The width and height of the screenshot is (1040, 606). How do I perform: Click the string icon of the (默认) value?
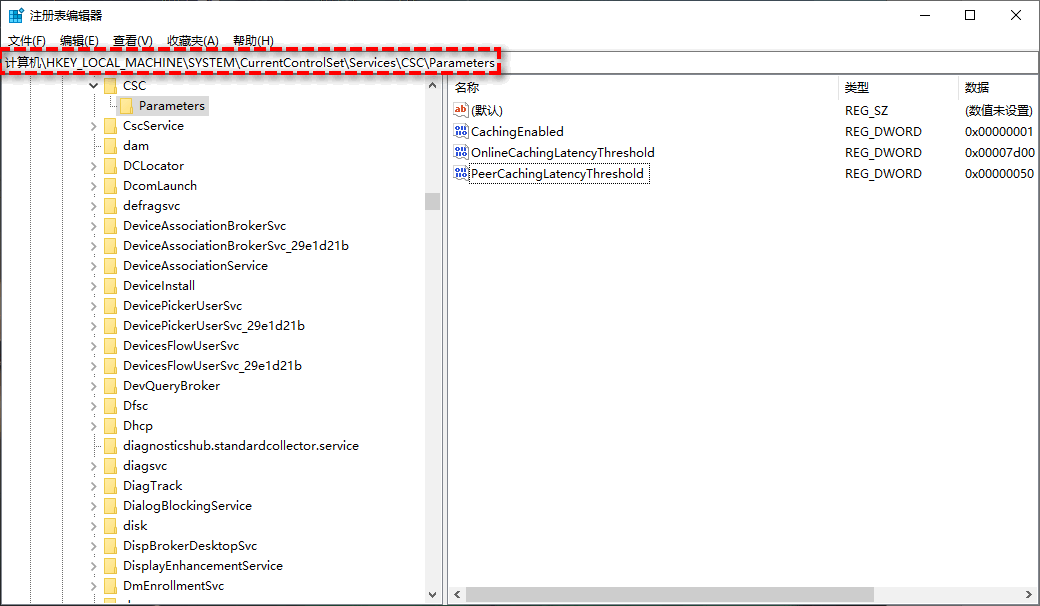click(460, 110)
